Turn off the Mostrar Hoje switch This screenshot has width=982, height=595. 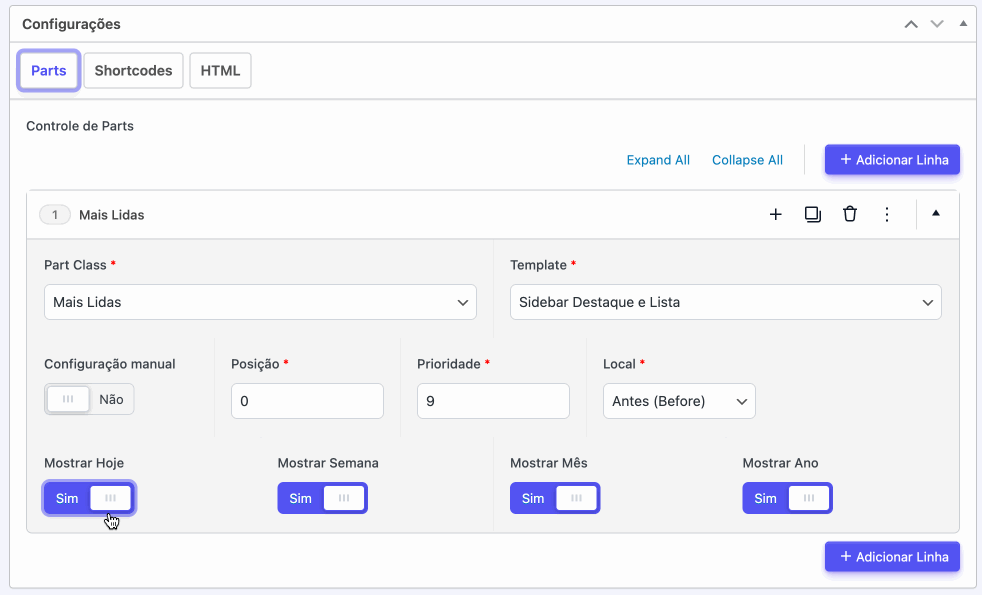pos(89,498)
